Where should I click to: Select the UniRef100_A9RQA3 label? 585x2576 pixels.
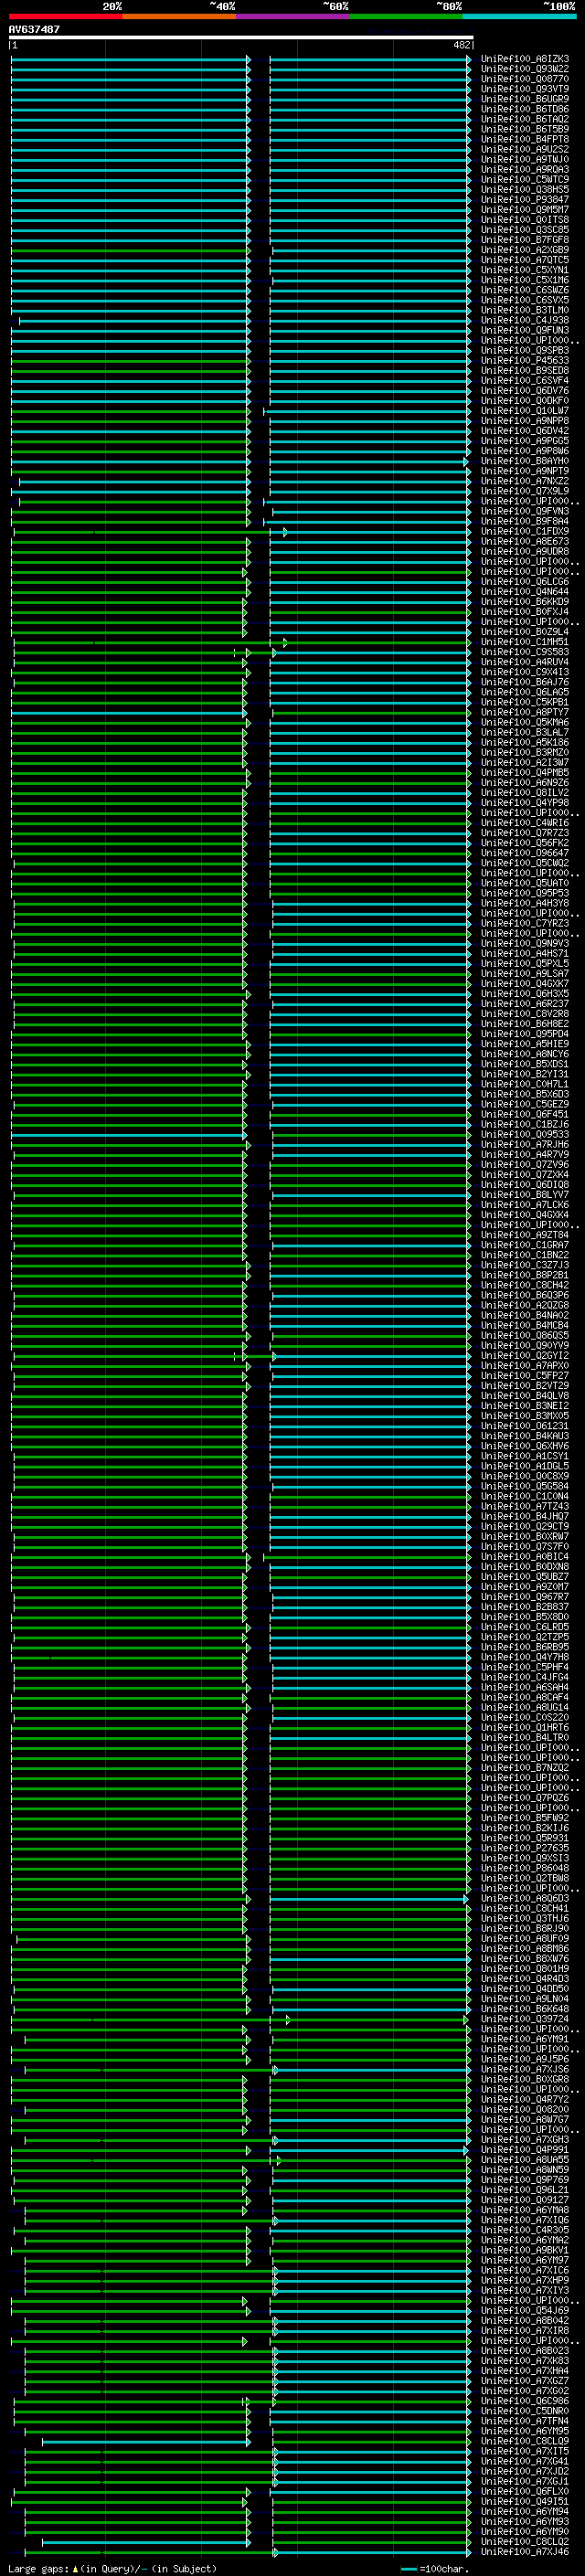point(524,169)
